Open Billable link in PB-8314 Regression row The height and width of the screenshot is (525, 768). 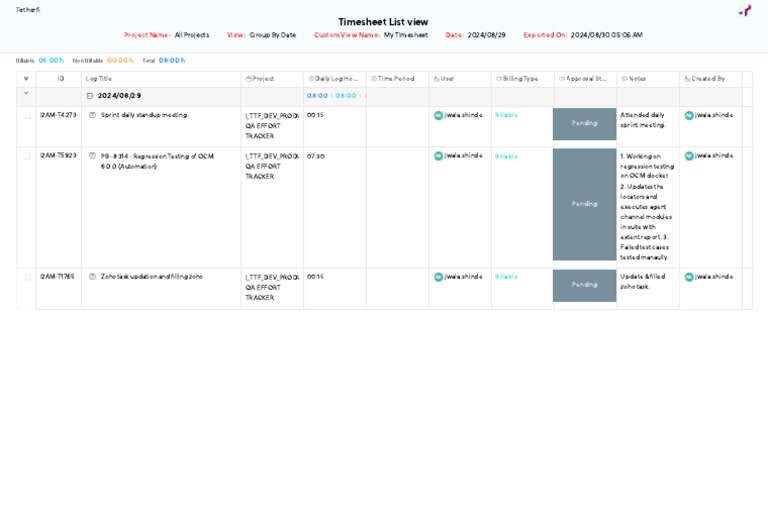[506, 156]
